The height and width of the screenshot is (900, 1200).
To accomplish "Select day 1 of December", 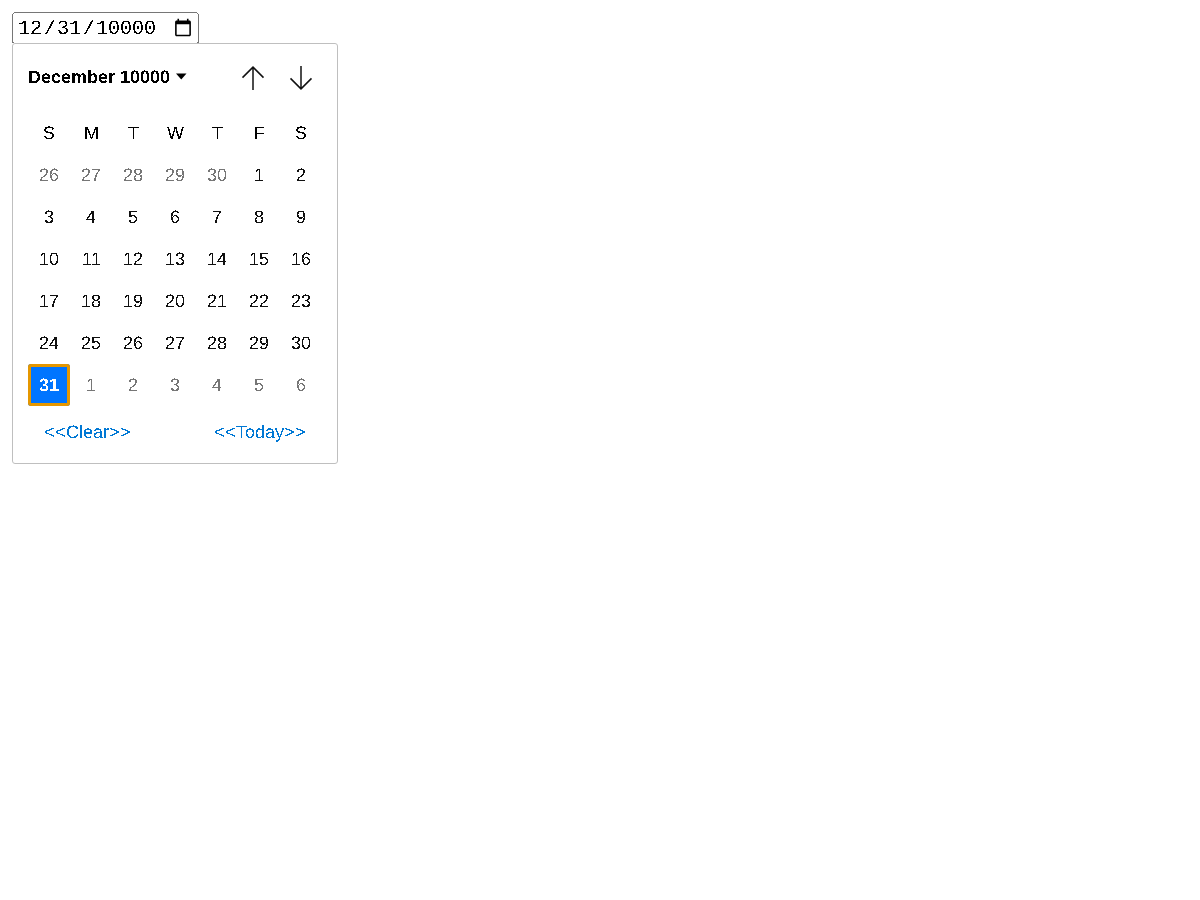I will pyautogui.click(x=259, y=175).
